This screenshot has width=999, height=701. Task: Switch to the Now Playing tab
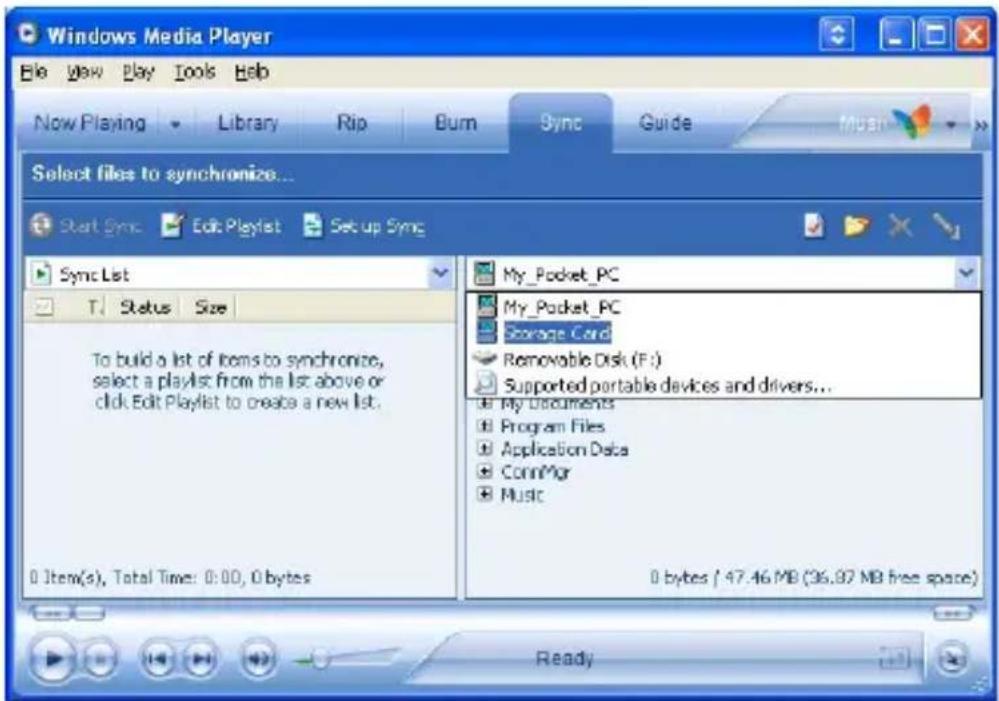pyautogui.click(x=90, y=122)
